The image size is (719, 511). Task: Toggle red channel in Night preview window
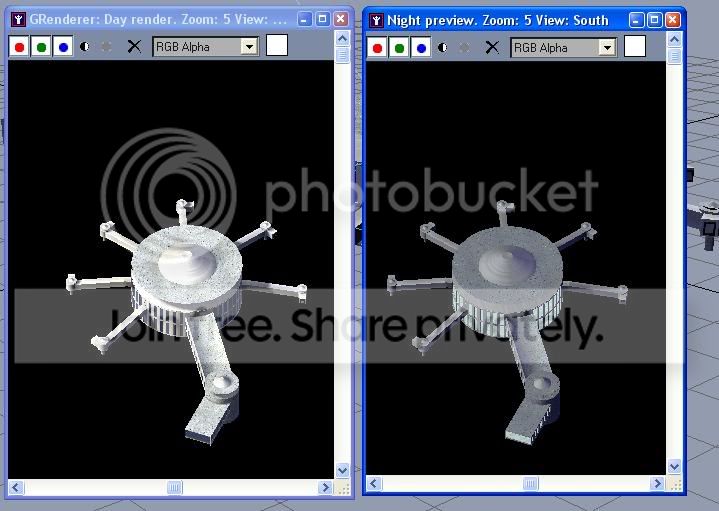(377, 48)
